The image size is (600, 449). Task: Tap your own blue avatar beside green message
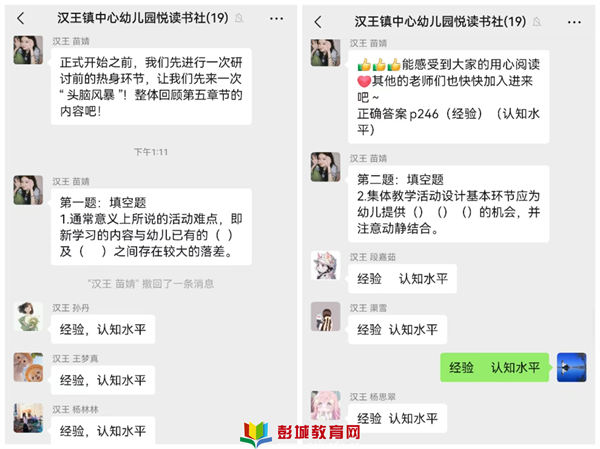click(x=571, y=367)
